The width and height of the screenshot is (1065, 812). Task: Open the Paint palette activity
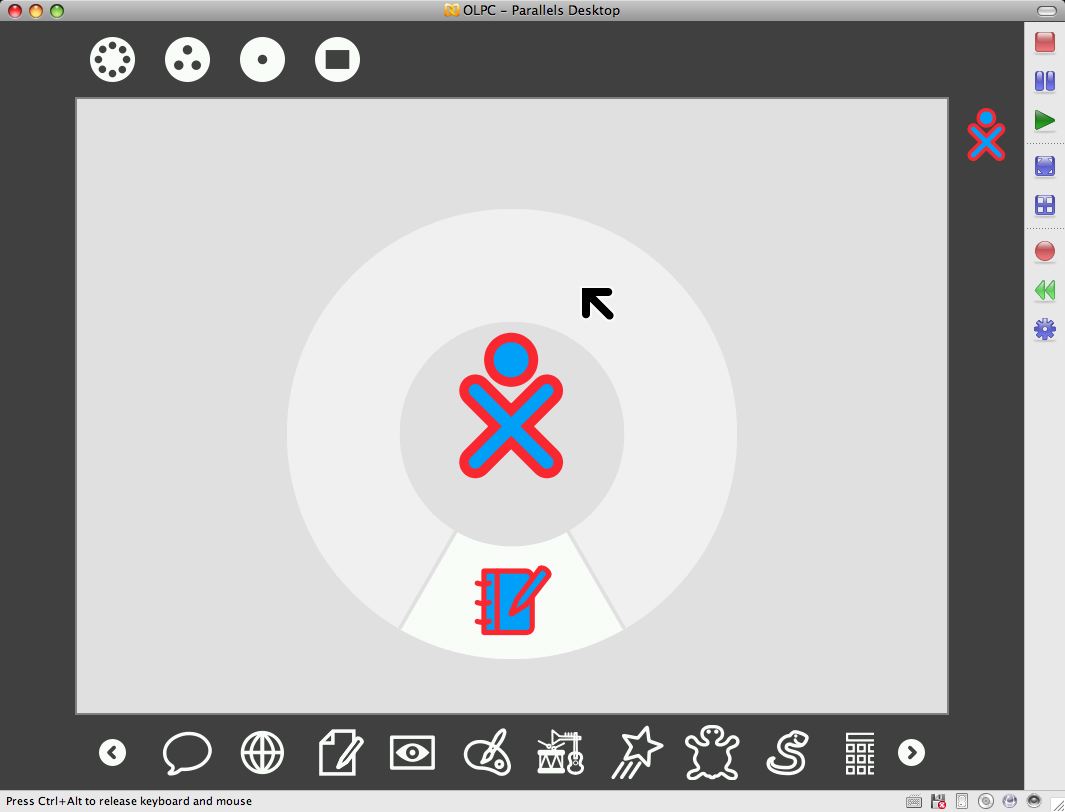(487, 753)
